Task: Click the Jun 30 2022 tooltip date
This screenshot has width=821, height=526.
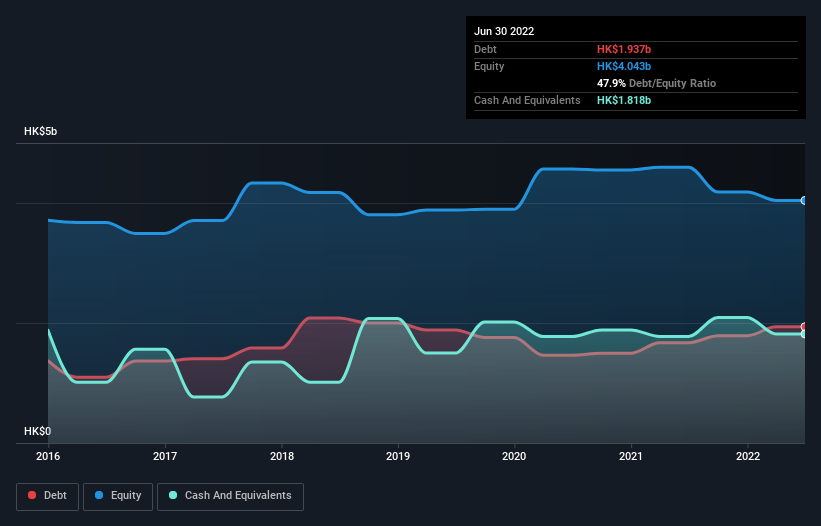Action: pyautogui.click(x=504, y=31)
